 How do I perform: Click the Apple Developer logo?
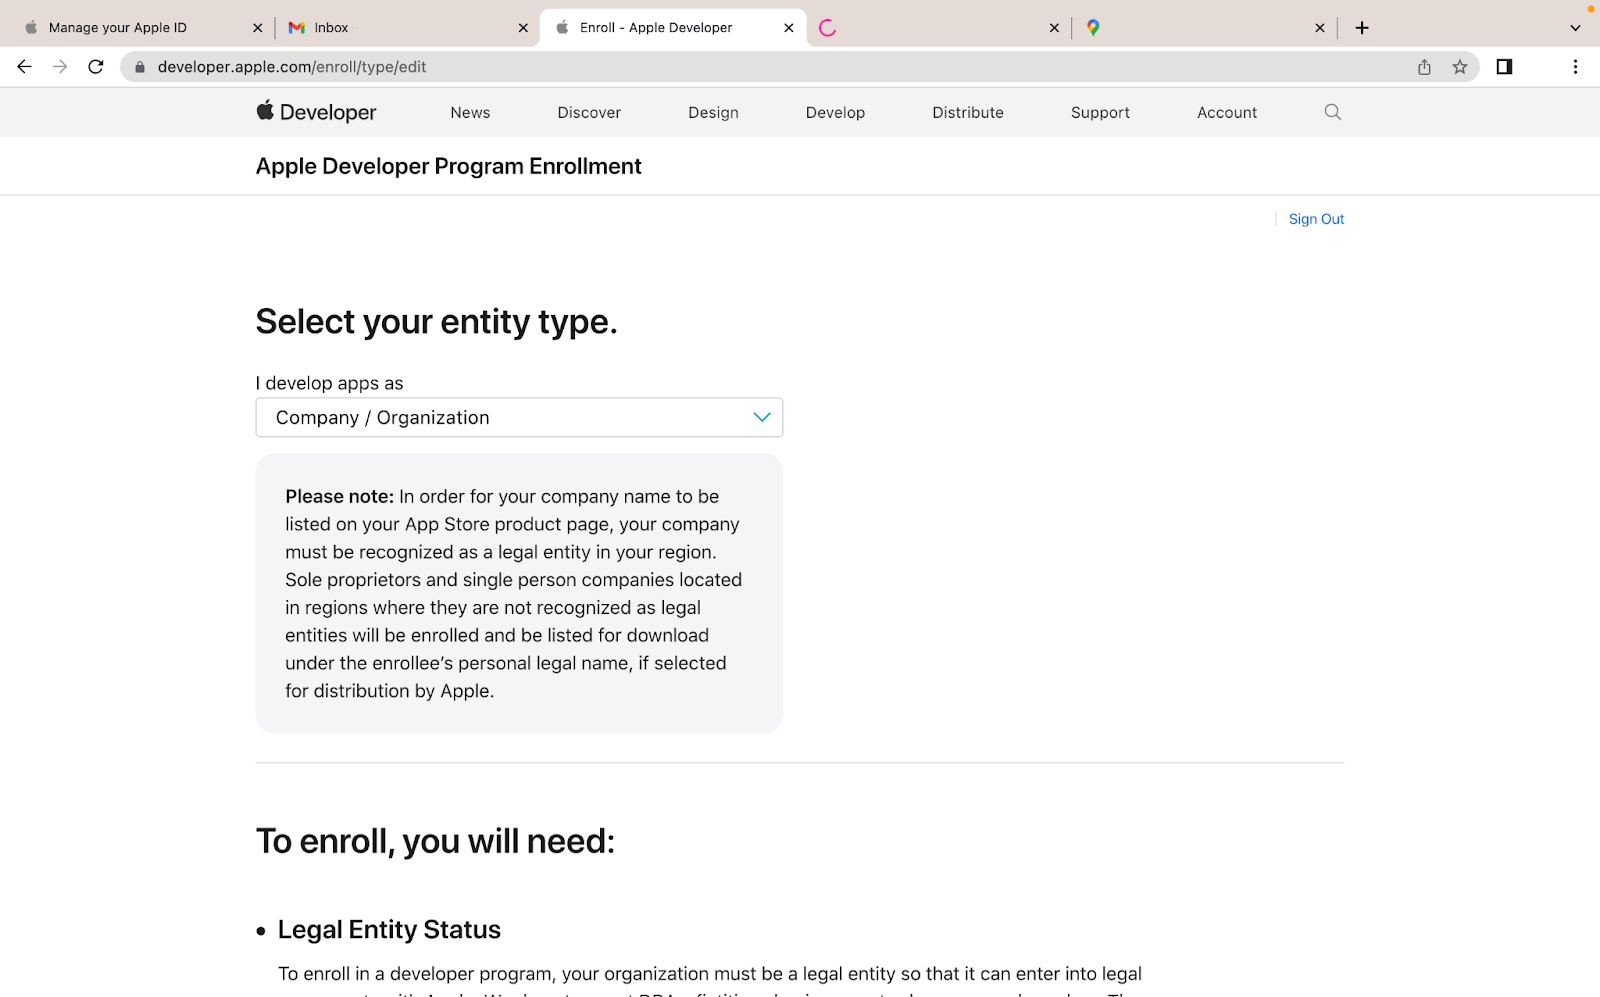[x=316, y=112]
